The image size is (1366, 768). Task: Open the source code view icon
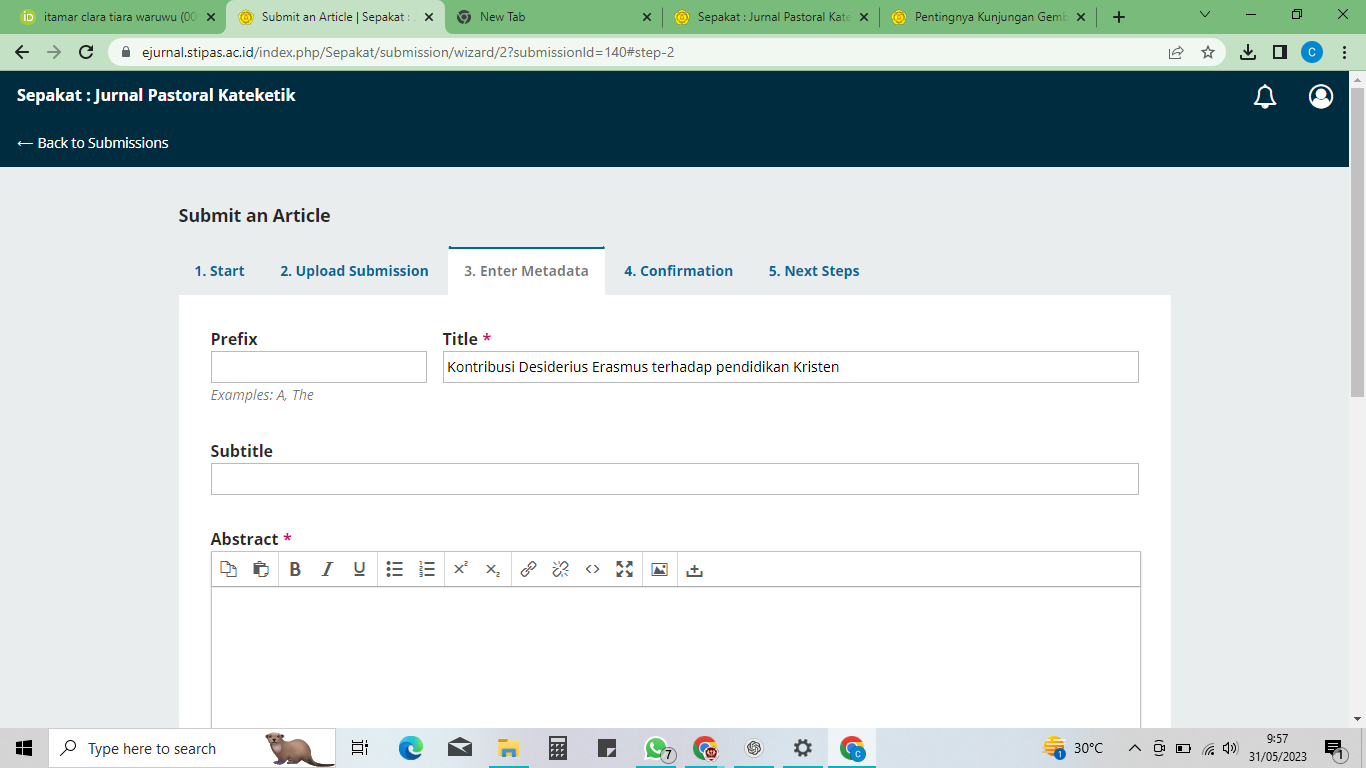coord(593,569)
